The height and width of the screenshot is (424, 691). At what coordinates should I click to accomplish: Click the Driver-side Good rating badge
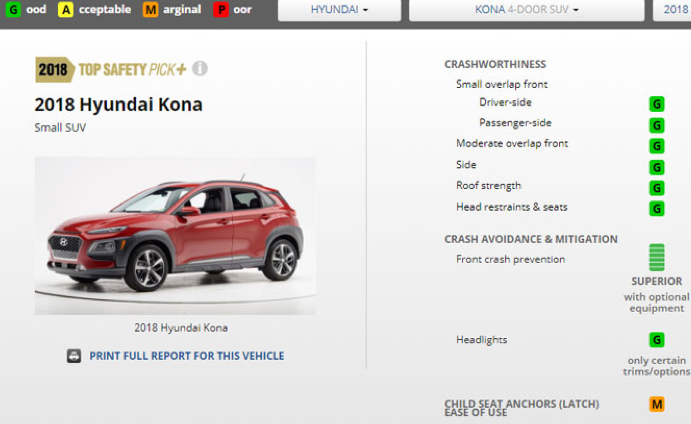(657, 104)
